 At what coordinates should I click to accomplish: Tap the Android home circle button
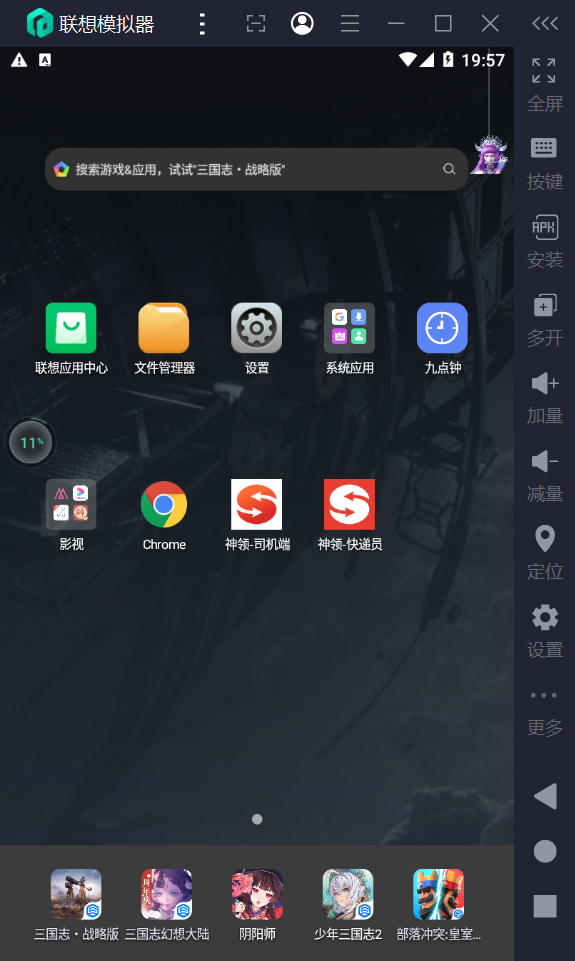(545, 851)
